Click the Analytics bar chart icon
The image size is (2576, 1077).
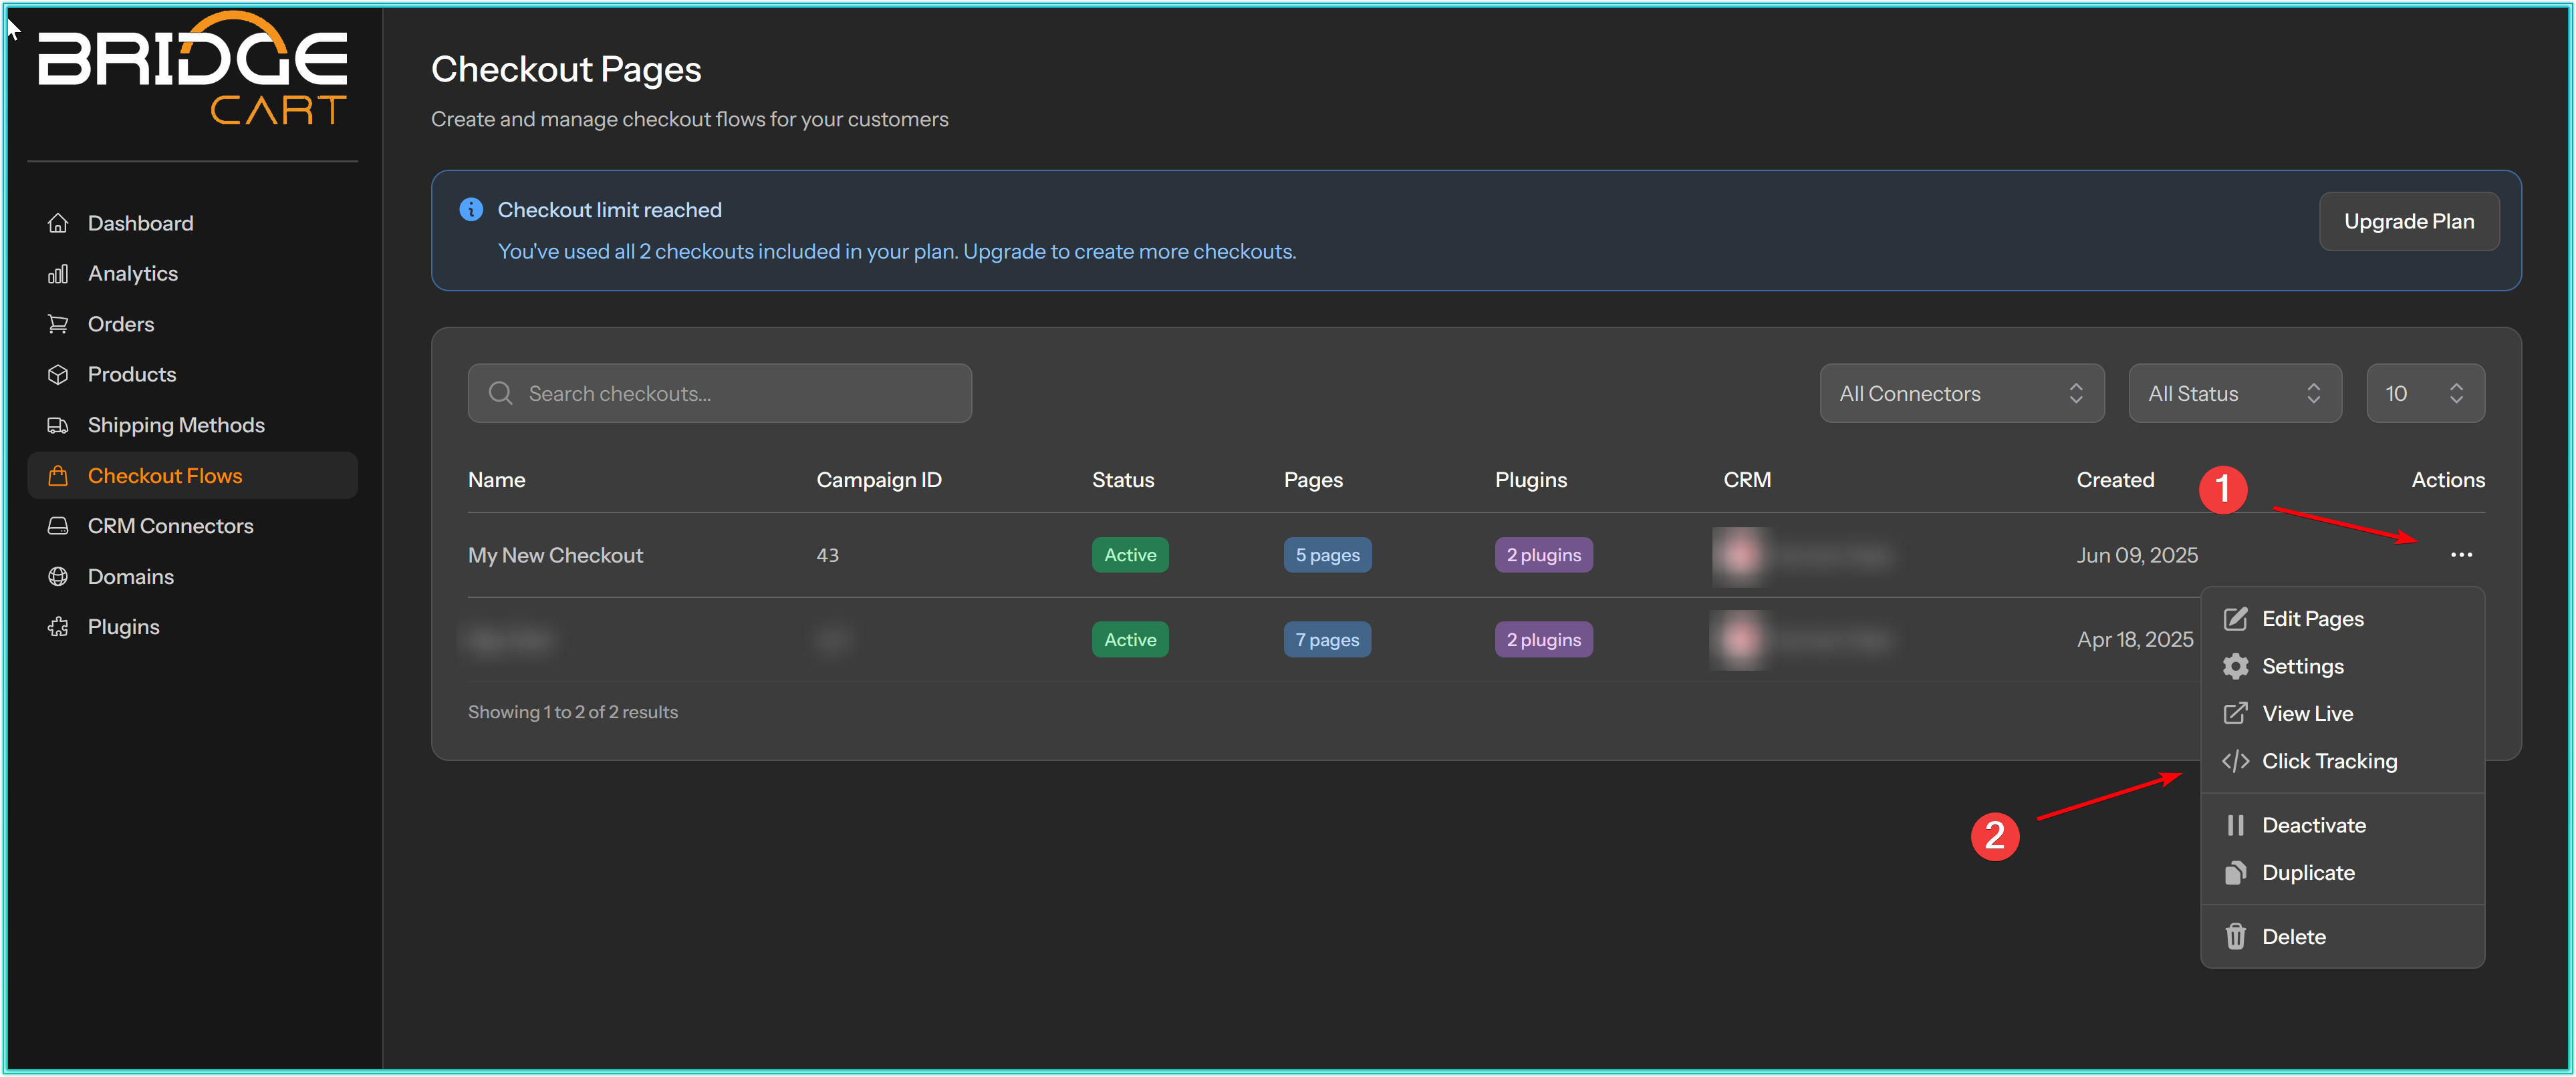pos(58,274)
